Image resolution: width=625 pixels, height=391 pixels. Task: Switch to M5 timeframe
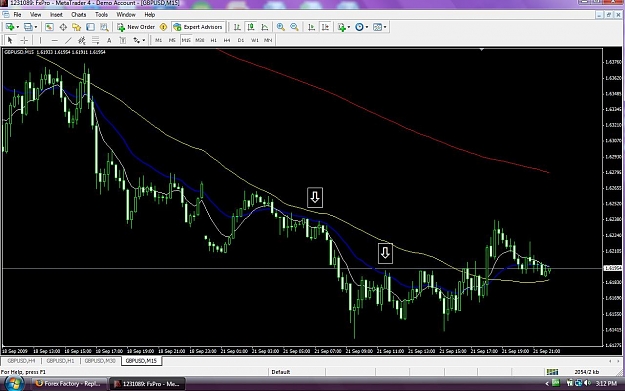coord(172,40)
